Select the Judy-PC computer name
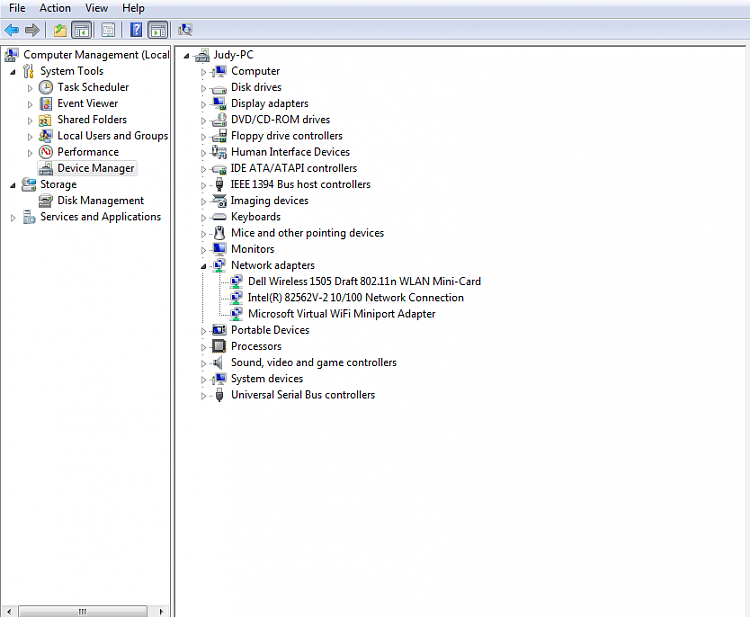The image size is (750, 617). [233, 55]
